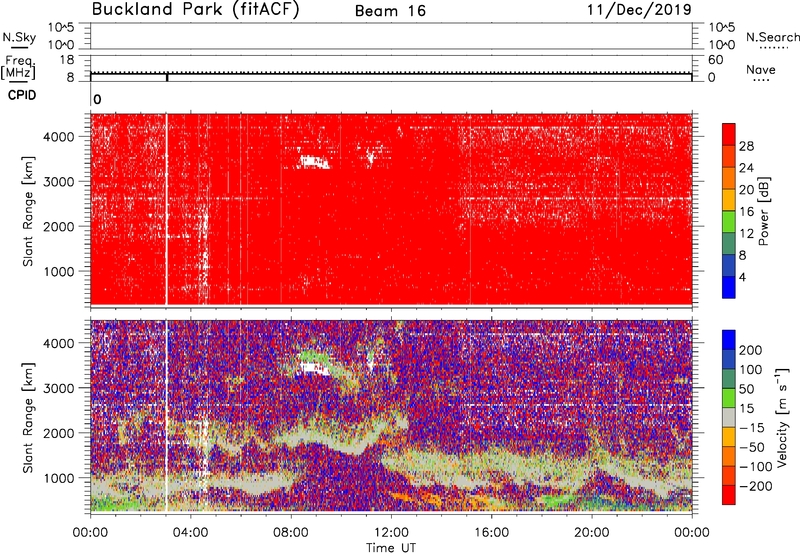
Task: Click the red bottom of the velocity color bar
Action: 729,495
